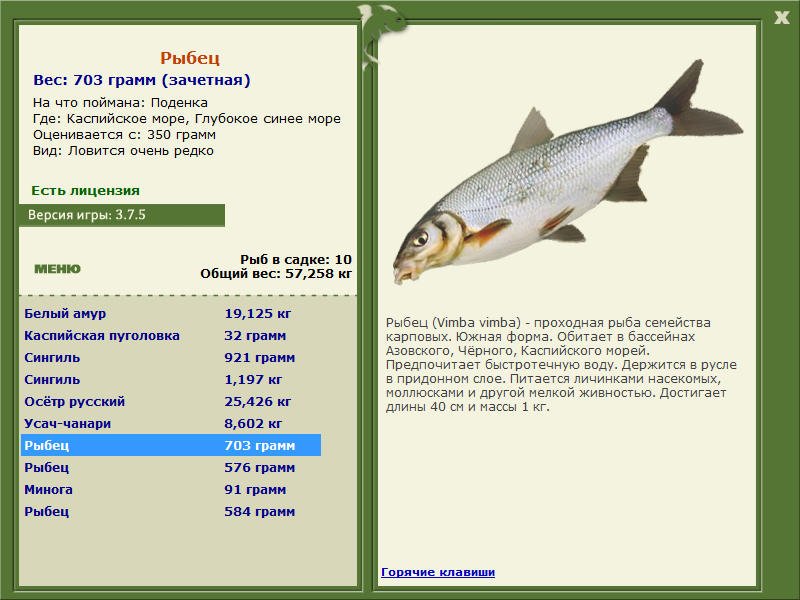Click the Общий вес: 57,258 кг text
The width and height of the screenshot is (800, 600).
276,273
